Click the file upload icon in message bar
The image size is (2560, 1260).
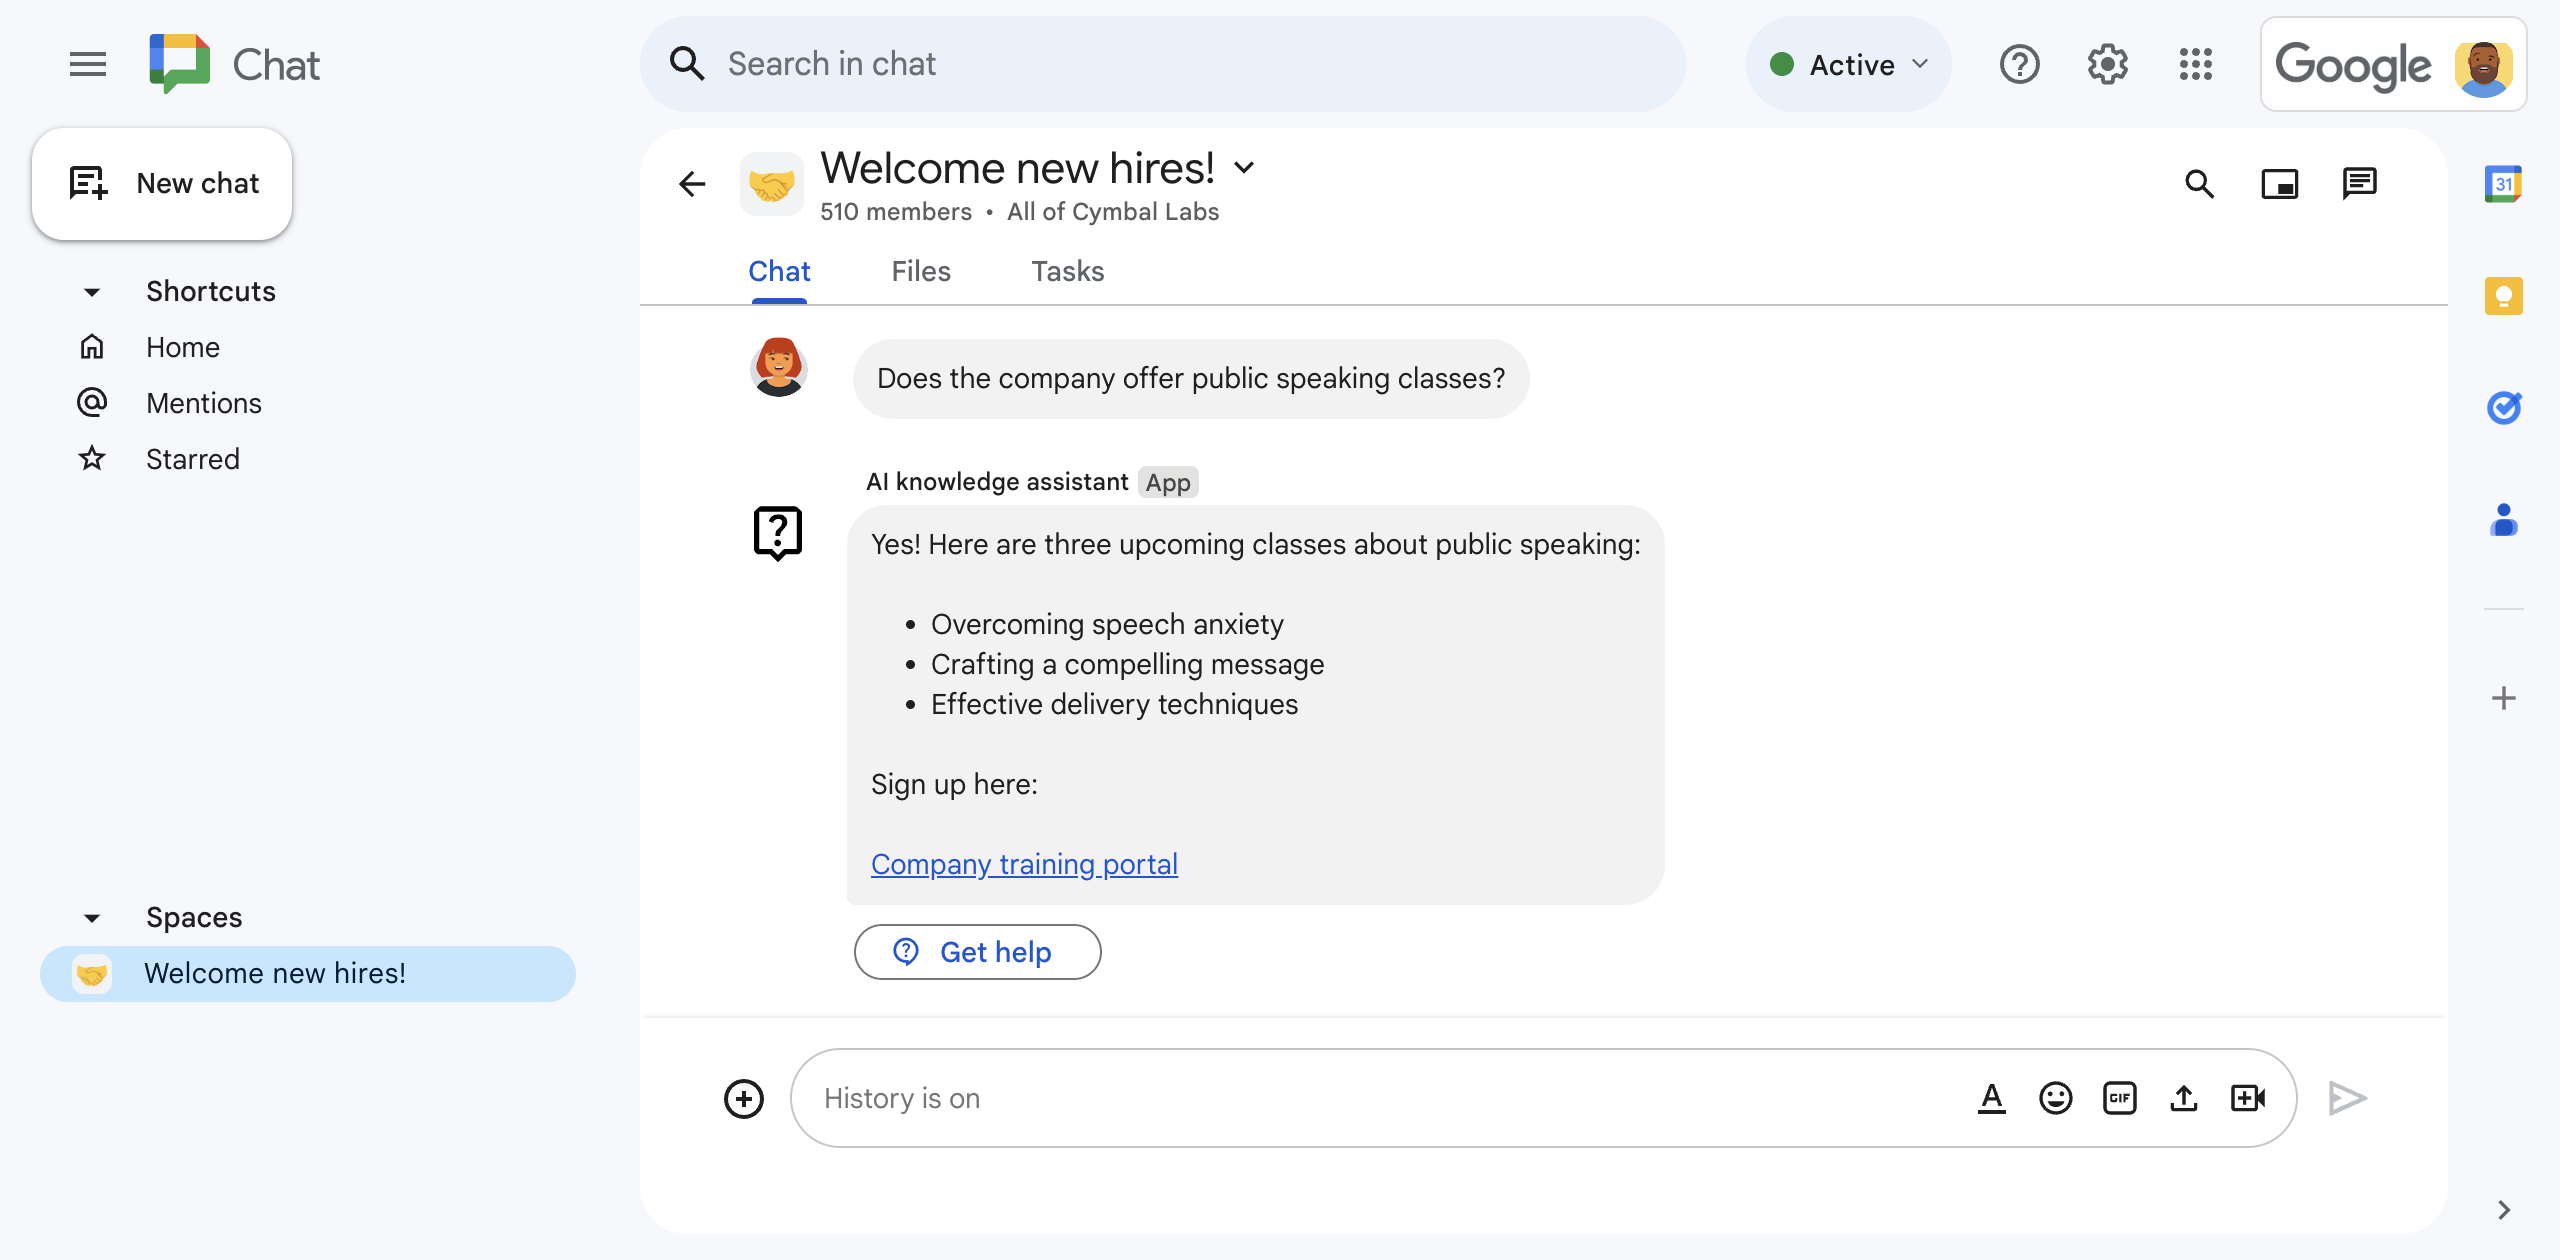[2184, 1097]
